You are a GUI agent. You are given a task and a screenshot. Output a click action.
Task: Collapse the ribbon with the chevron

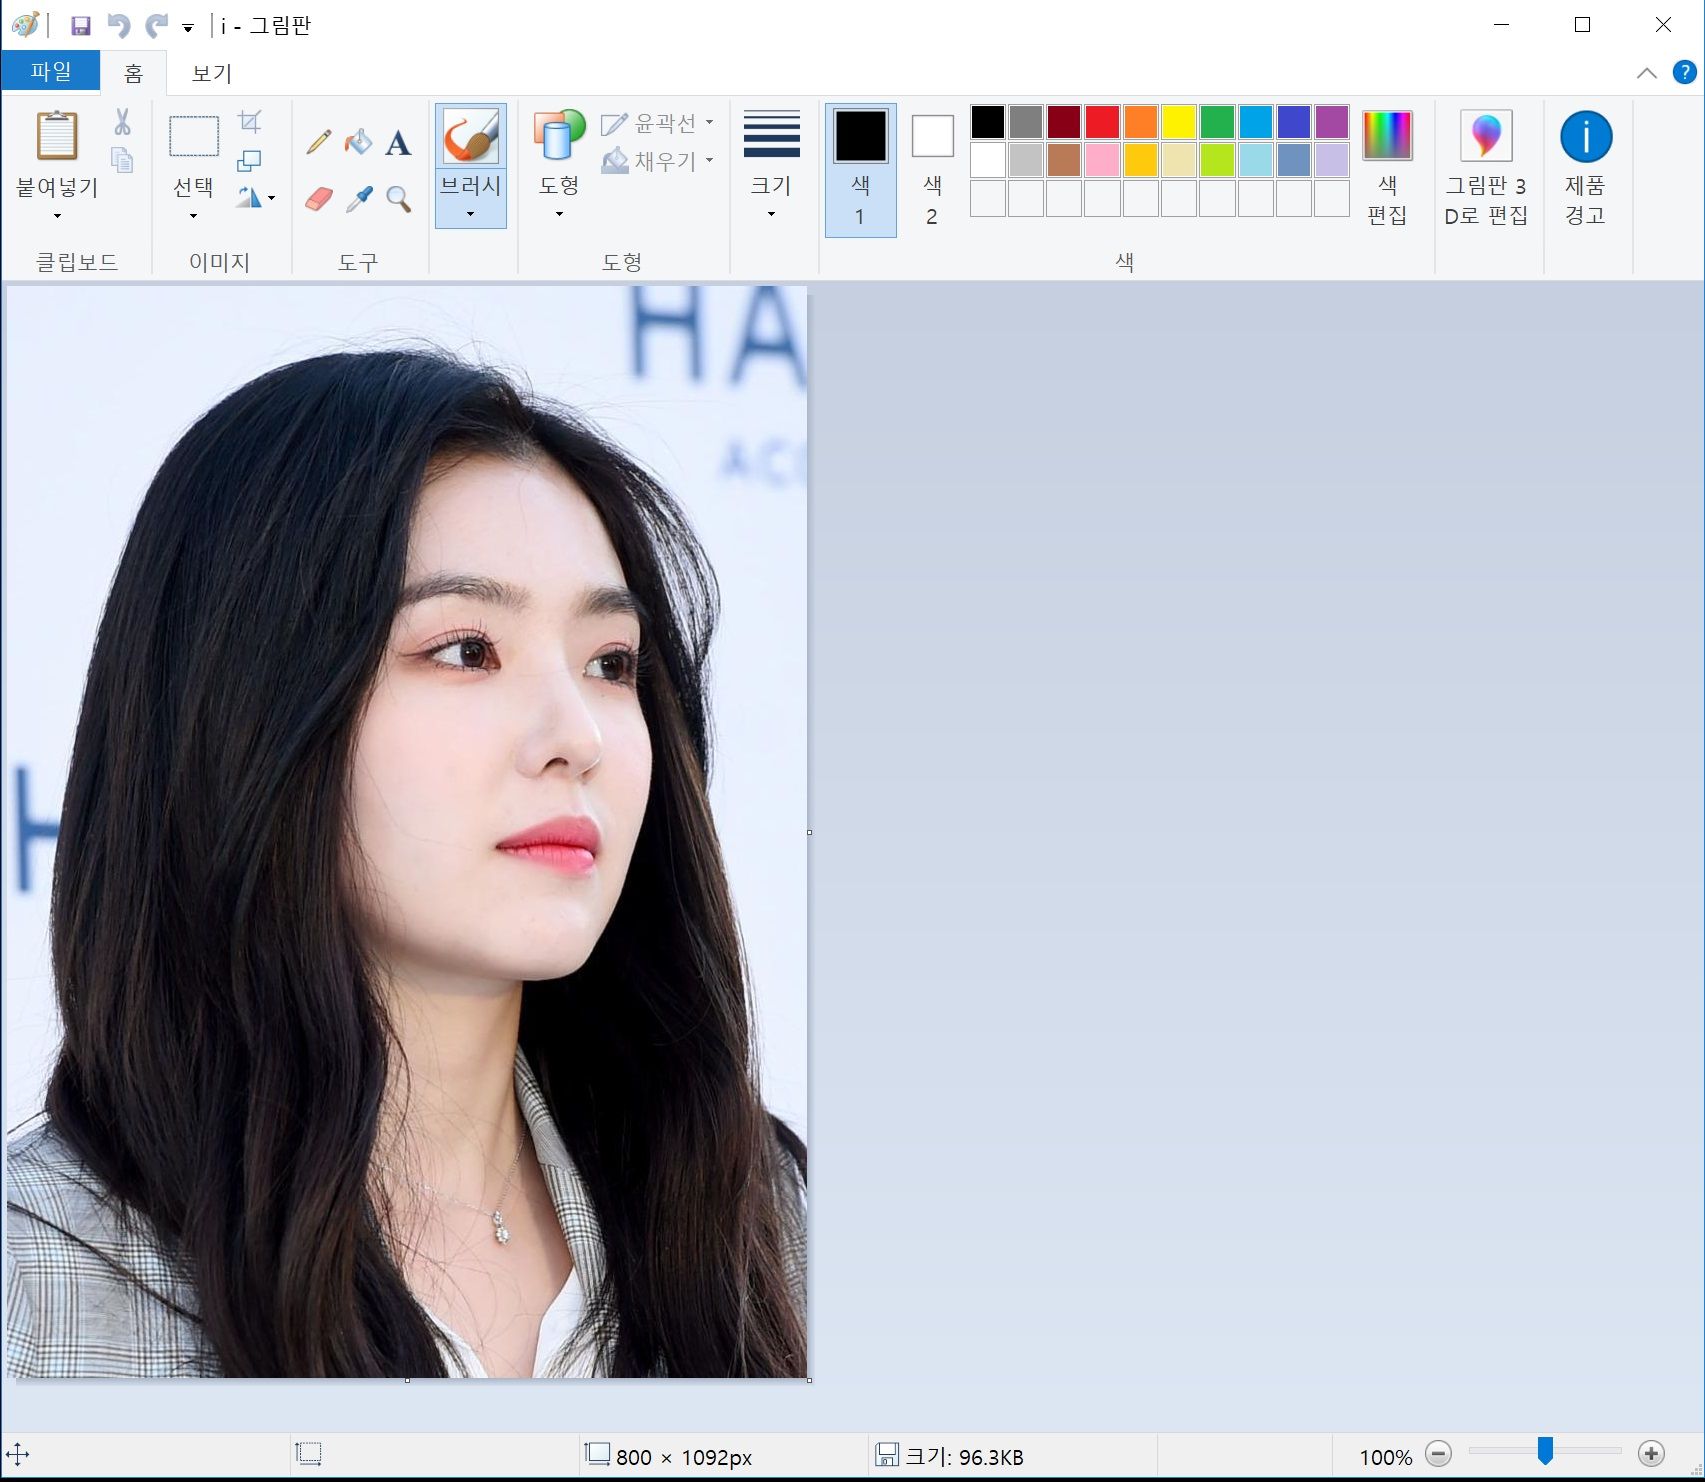point(1646,73)
